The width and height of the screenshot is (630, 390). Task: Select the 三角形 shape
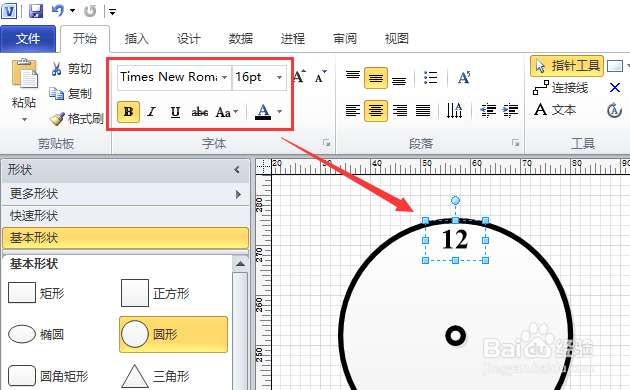tap(155, 376)
